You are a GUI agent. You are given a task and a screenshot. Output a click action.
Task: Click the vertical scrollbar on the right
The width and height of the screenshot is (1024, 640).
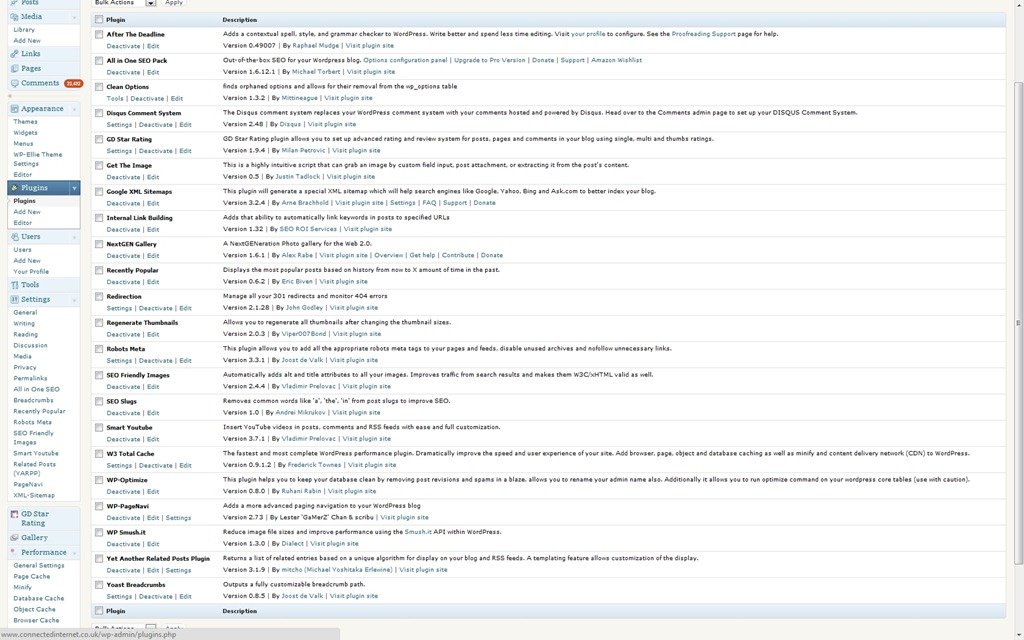1018,323
